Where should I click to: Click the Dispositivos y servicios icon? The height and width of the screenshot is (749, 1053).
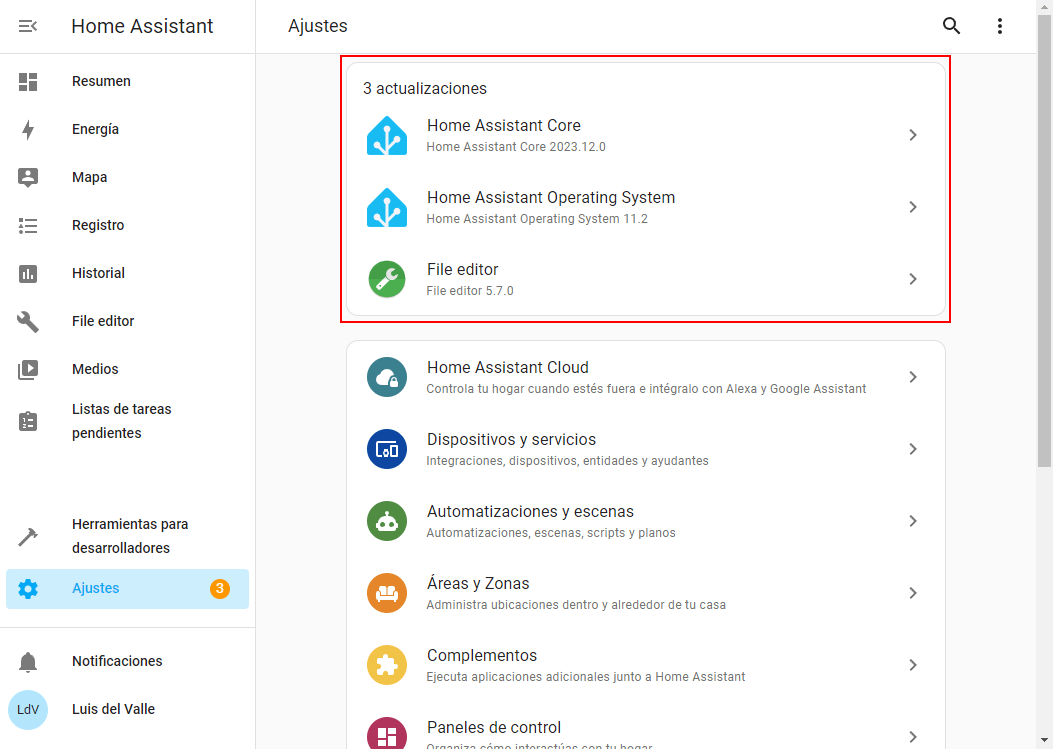point(387,449)
